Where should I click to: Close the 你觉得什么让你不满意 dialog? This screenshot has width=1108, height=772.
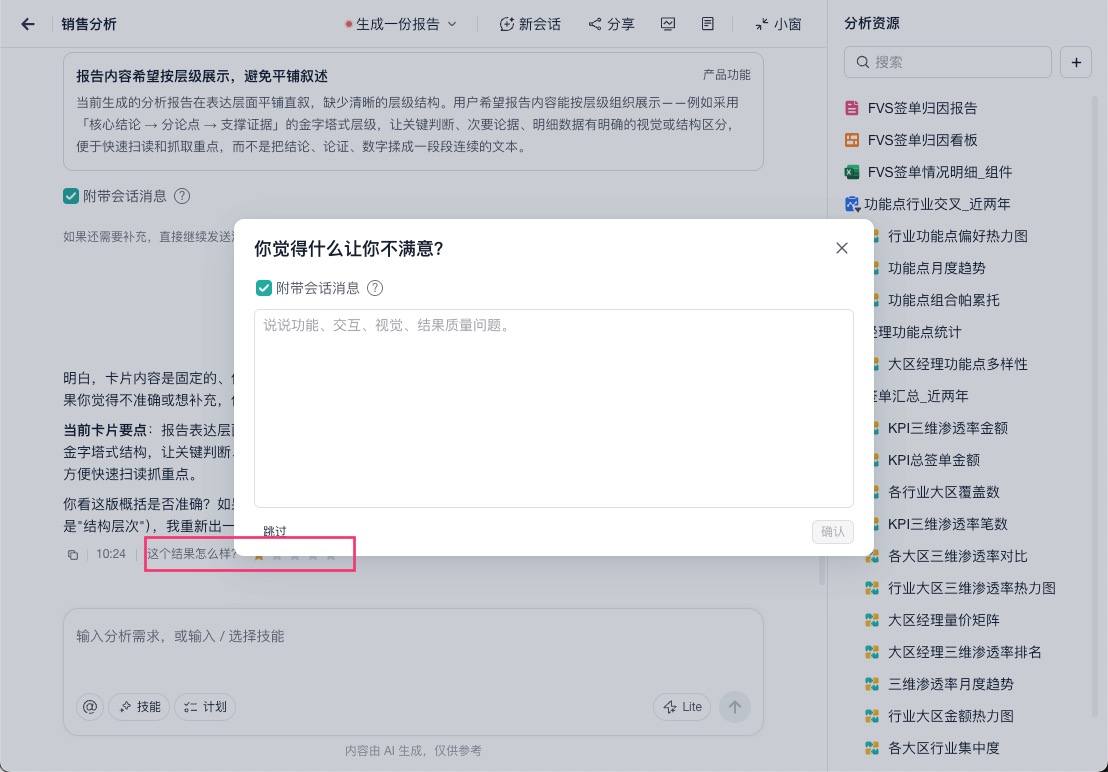842,248
